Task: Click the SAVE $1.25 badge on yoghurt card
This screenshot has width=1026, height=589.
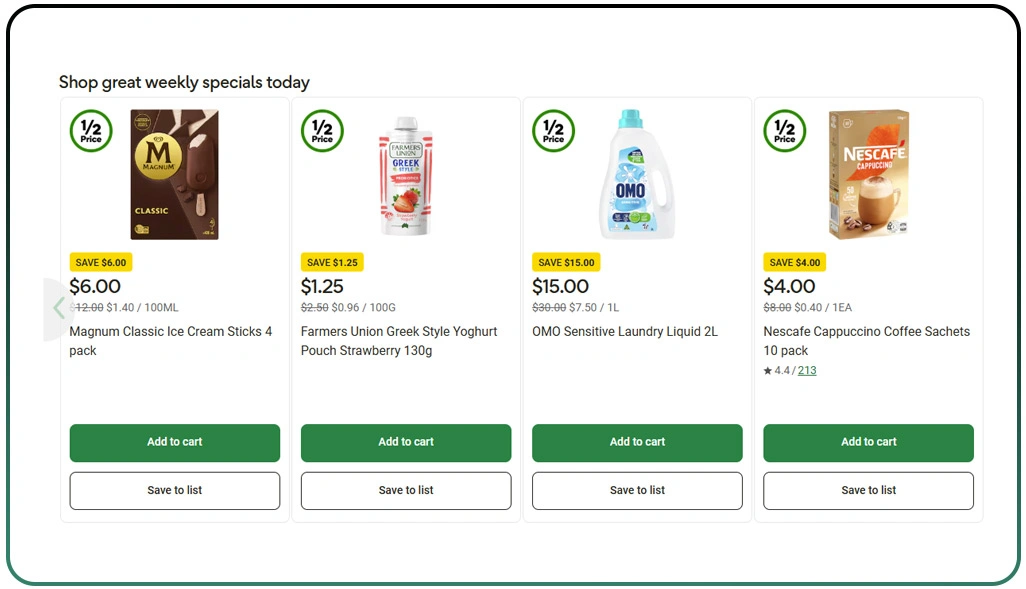Action: click(332, 261)
